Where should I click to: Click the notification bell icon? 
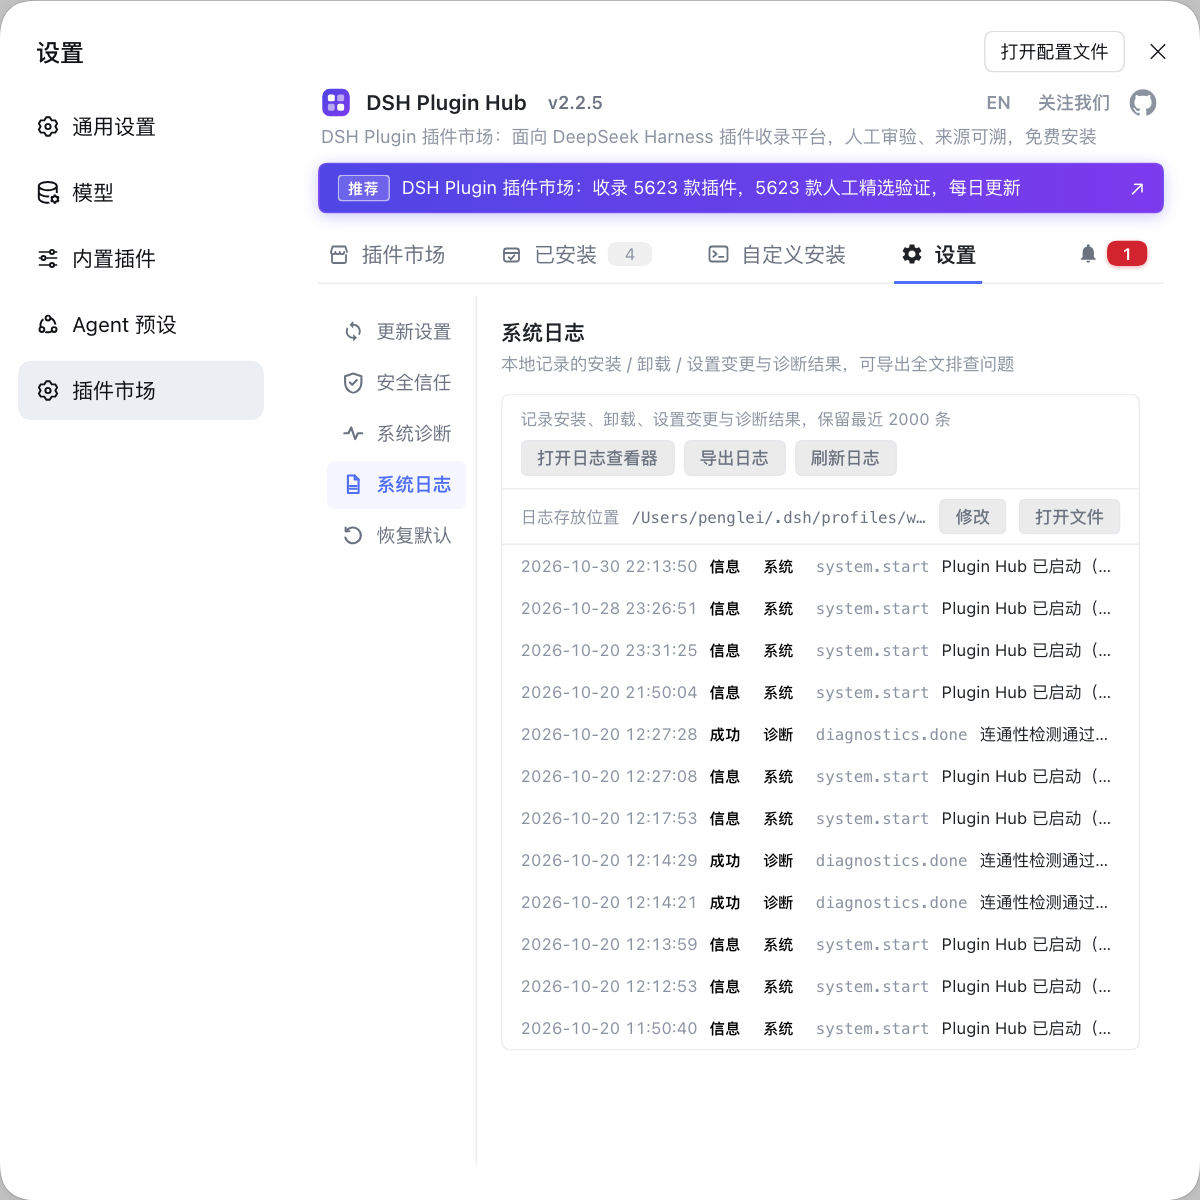click(1088, 254)
